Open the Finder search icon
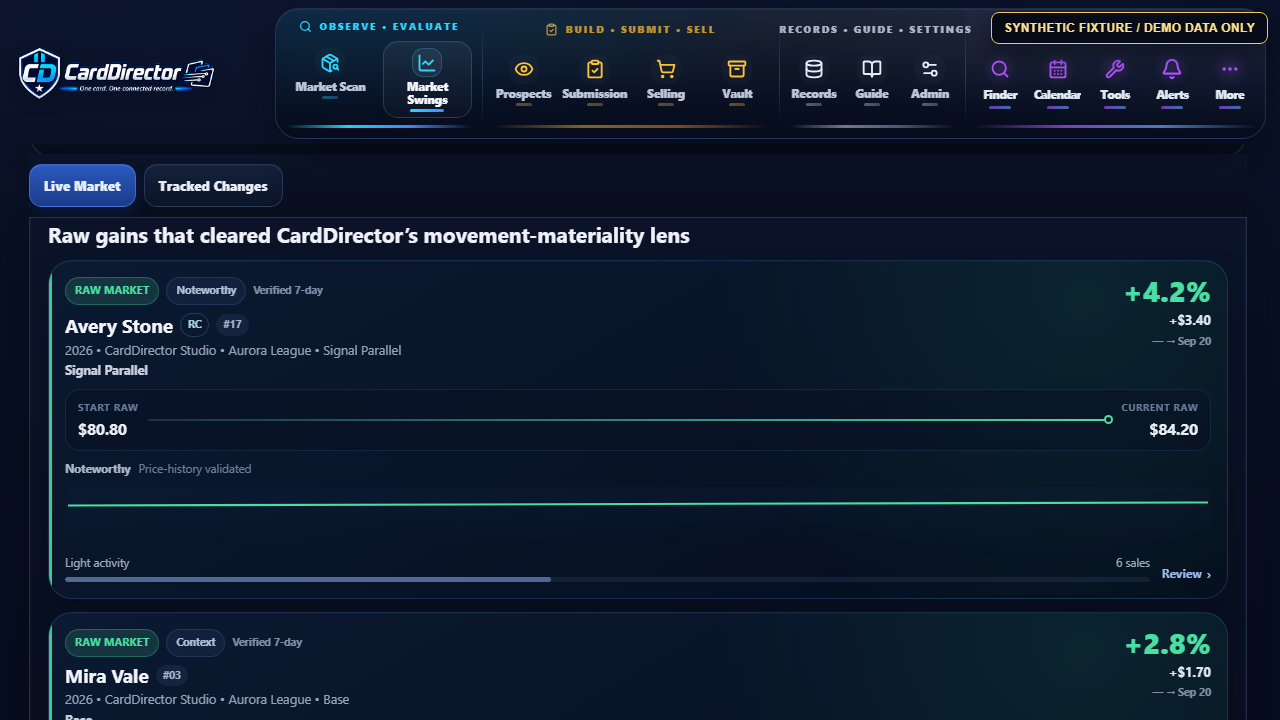 point(1000,69)
